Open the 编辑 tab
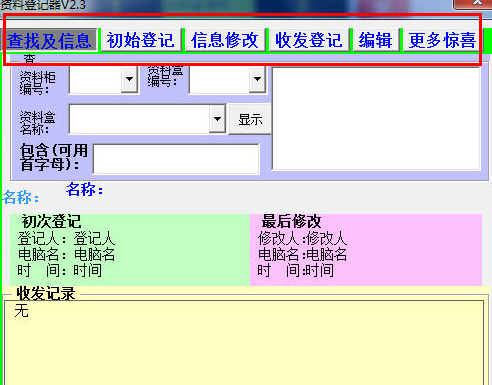492x385 pixels. [x=376, y=40]
